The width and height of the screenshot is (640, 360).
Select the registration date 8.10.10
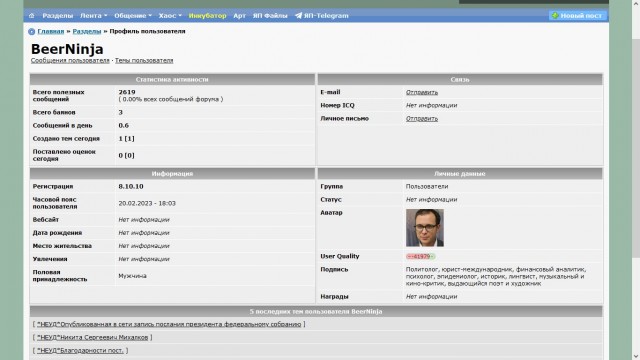131,186
